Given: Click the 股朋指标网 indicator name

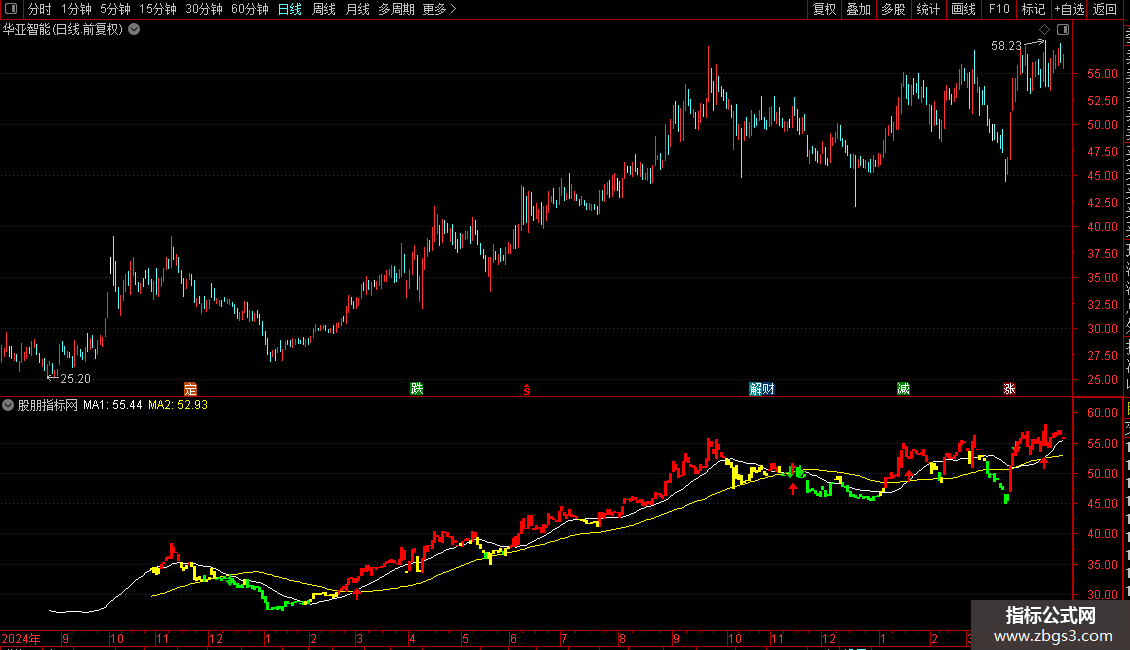Looking at the screenshot, I should coord(48,405).
